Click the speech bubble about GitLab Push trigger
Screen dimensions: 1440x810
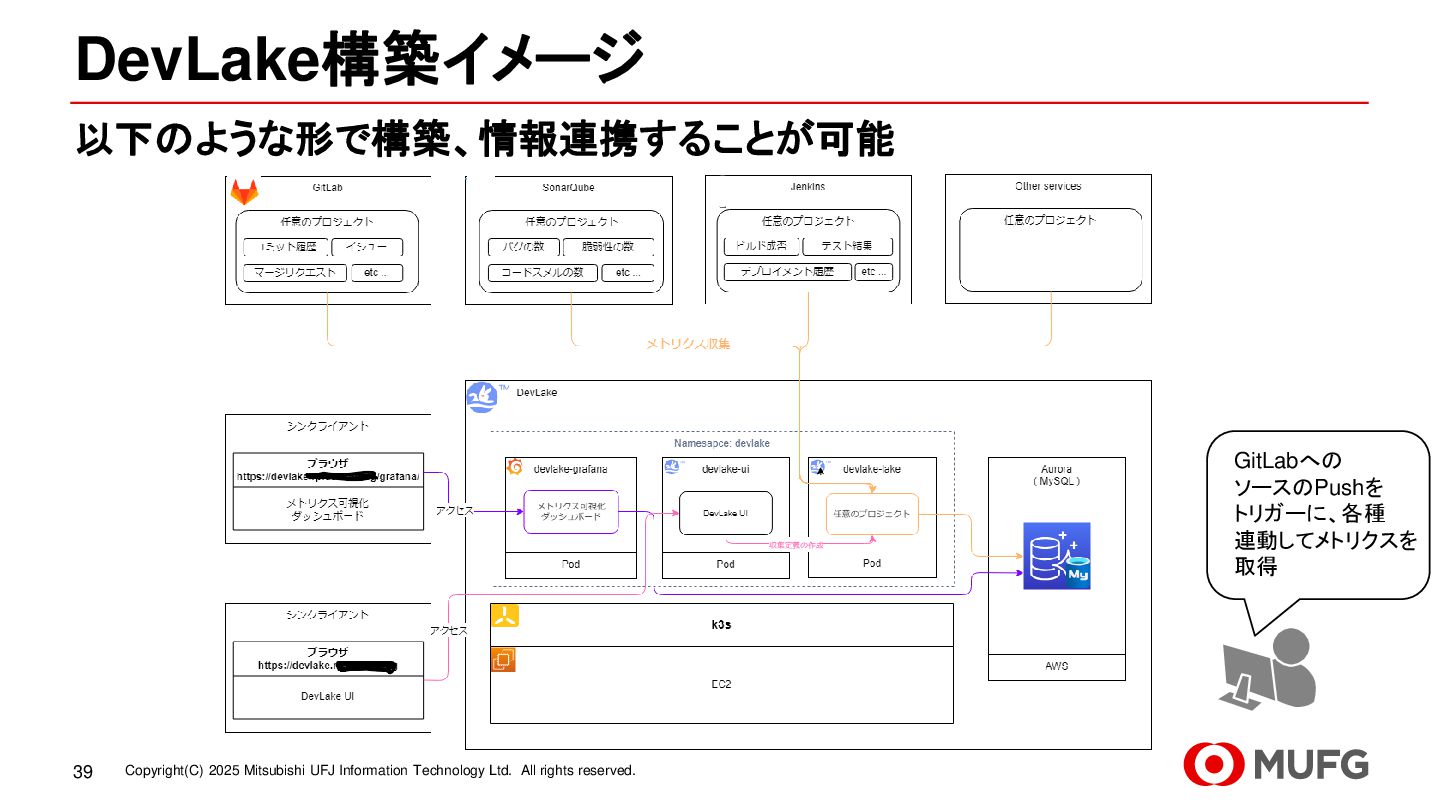(1318, 515)
